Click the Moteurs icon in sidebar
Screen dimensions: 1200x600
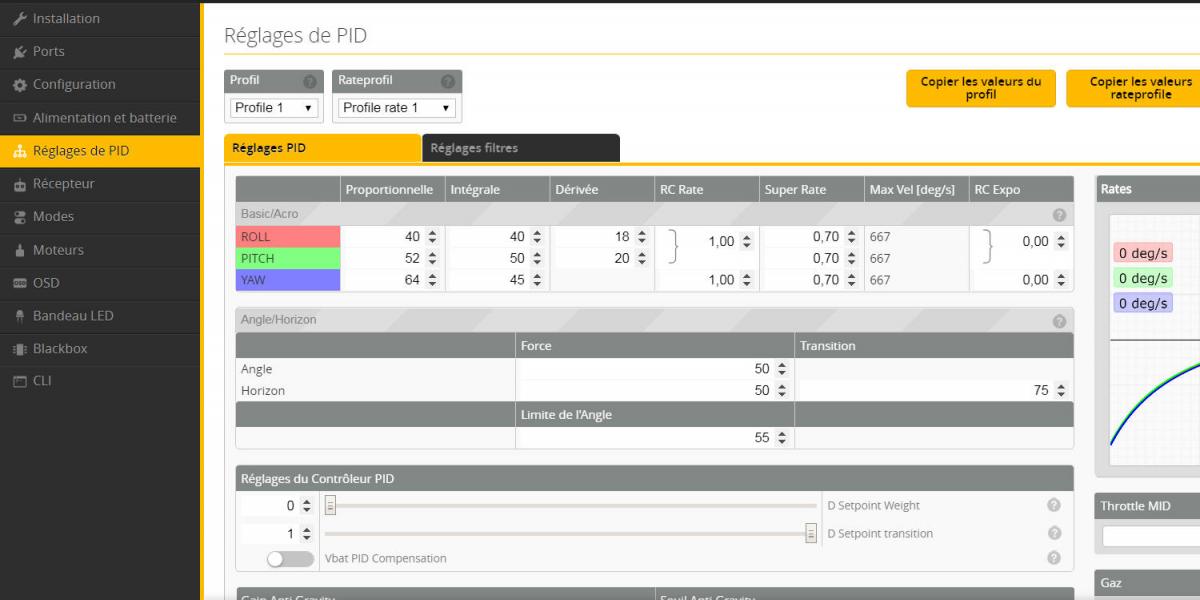tap(20, 250)
